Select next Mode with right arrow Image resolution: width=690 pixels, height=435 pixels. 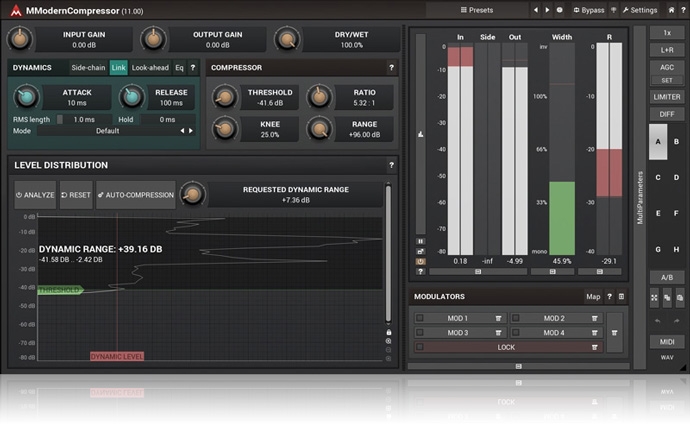[191, 131]
